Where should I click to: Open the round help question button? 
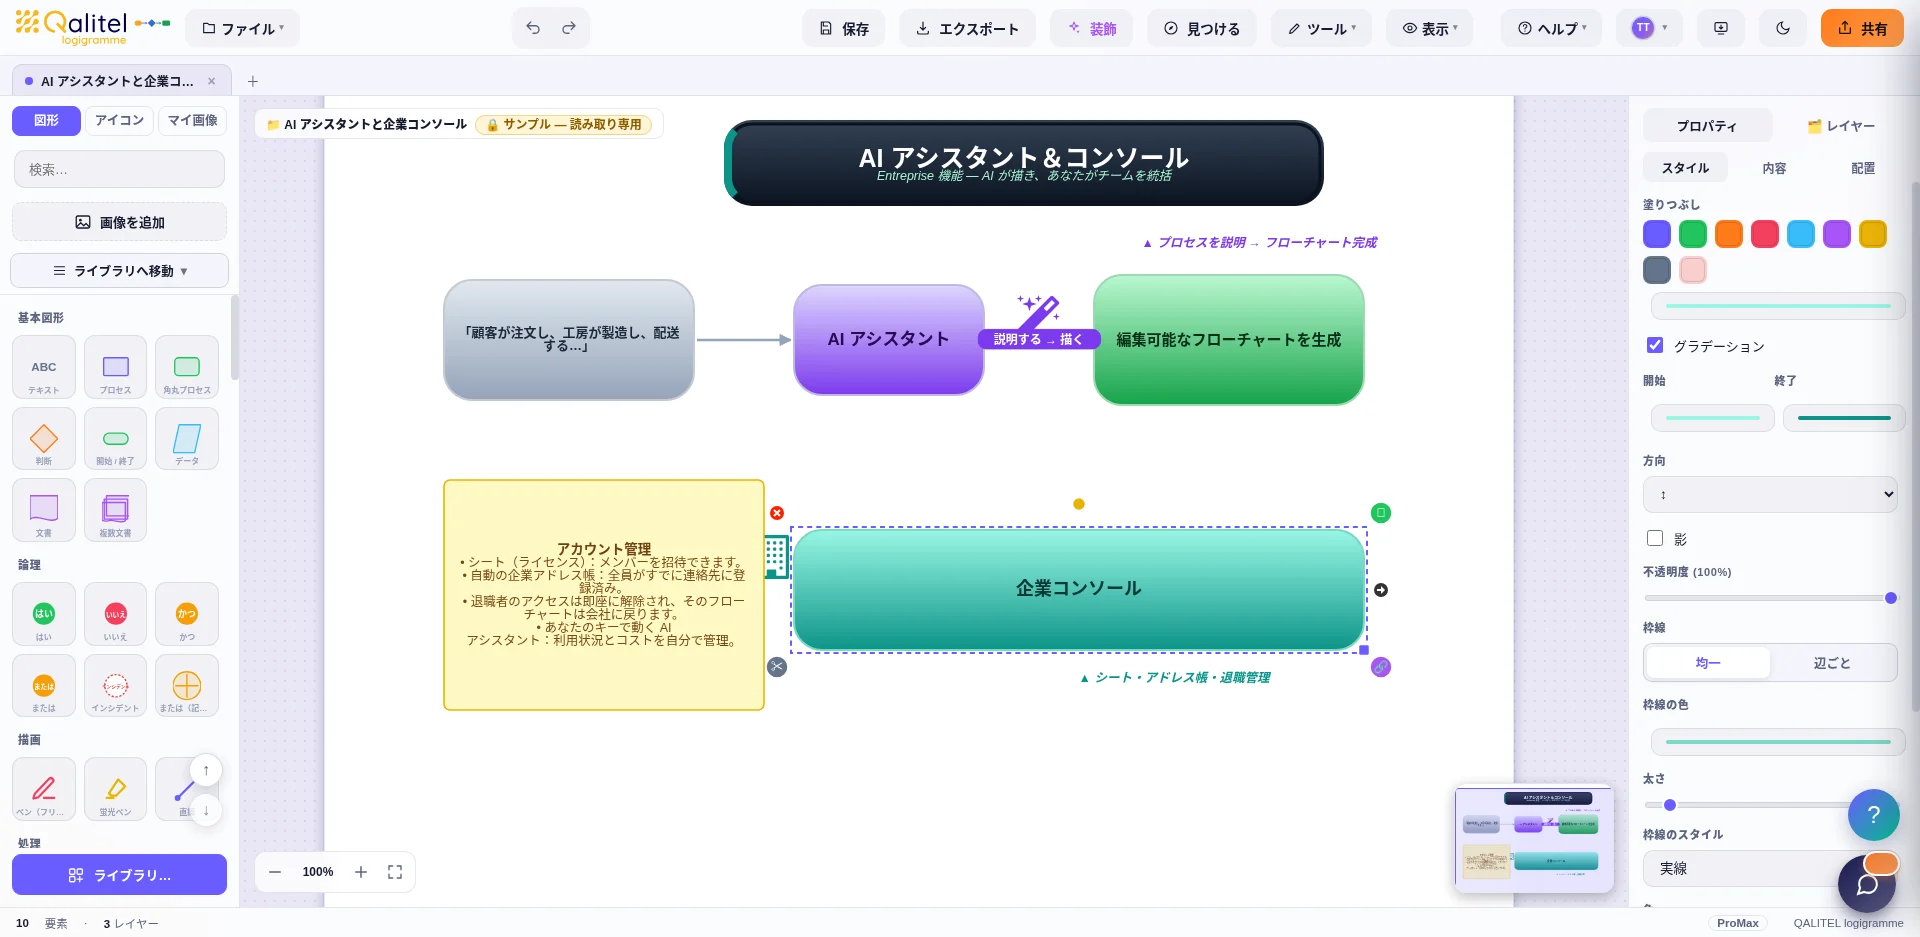(x=1874, y=814)
